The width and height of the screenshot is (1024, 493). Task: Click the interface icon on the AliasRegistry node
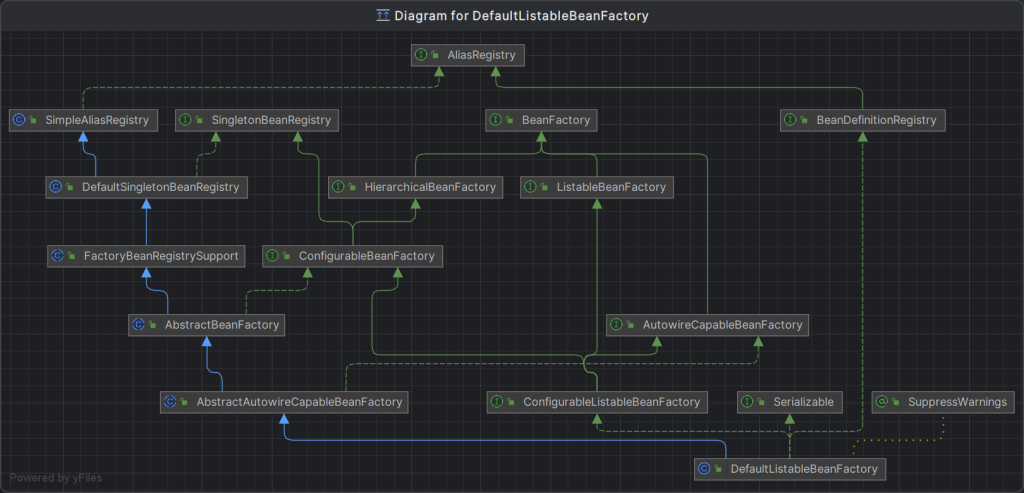tap(424, 55)
